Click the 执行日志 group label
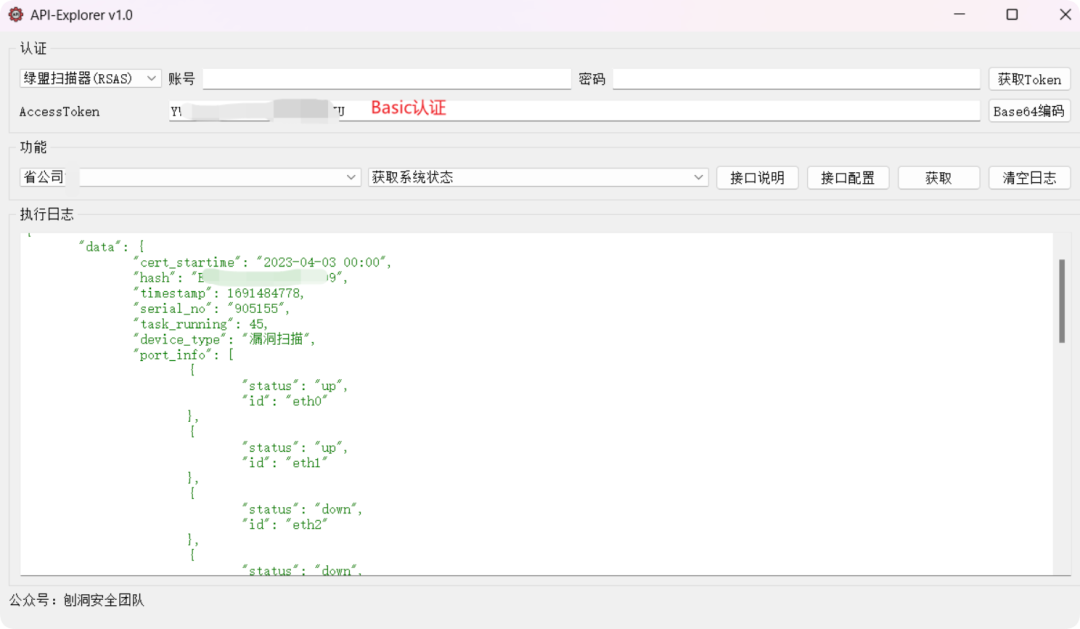The width and height of the screenshot is (1080, 629). pos(47,214)
